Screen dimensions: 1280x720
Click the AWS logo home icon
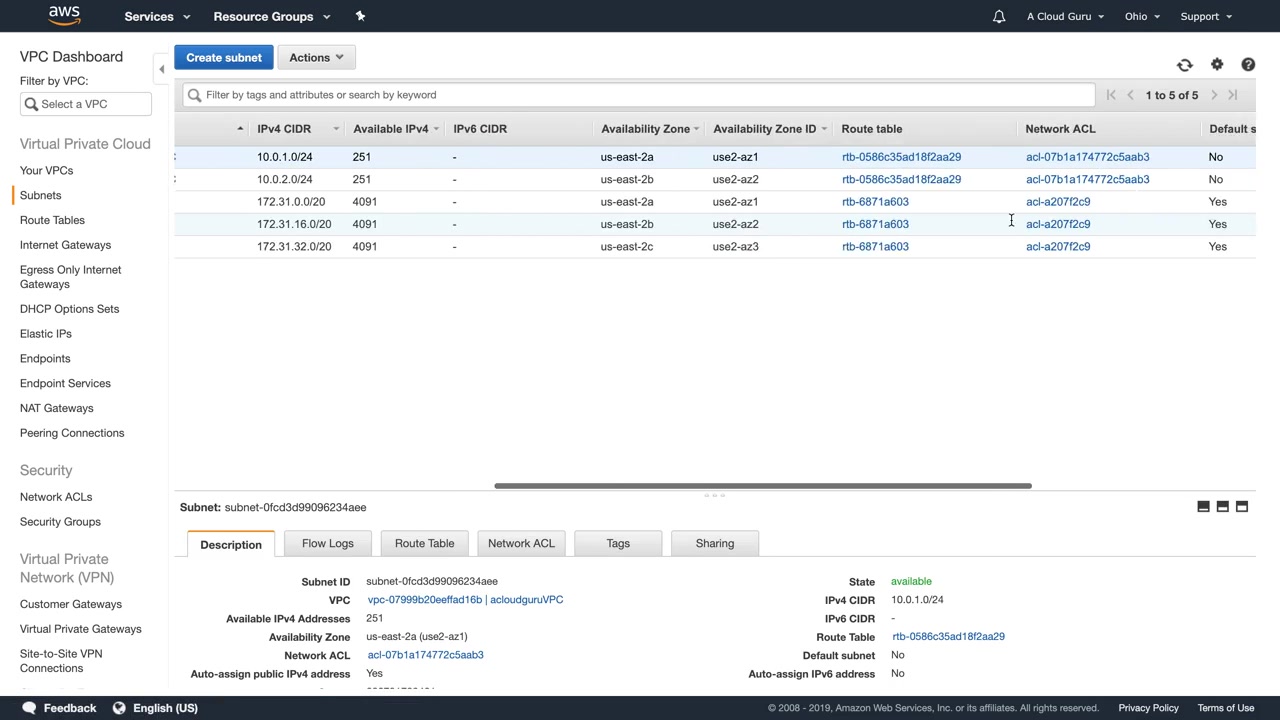point(64,15)
